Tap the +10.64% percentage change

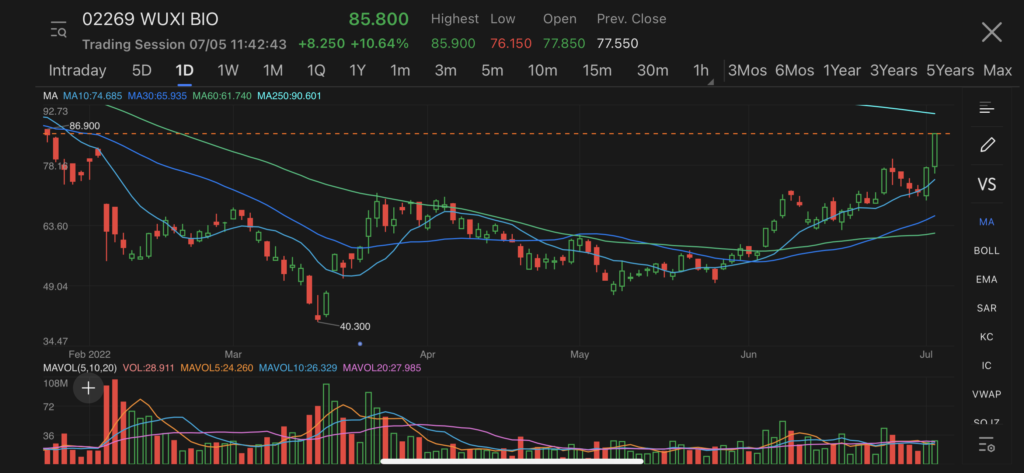tap(379, 44)
